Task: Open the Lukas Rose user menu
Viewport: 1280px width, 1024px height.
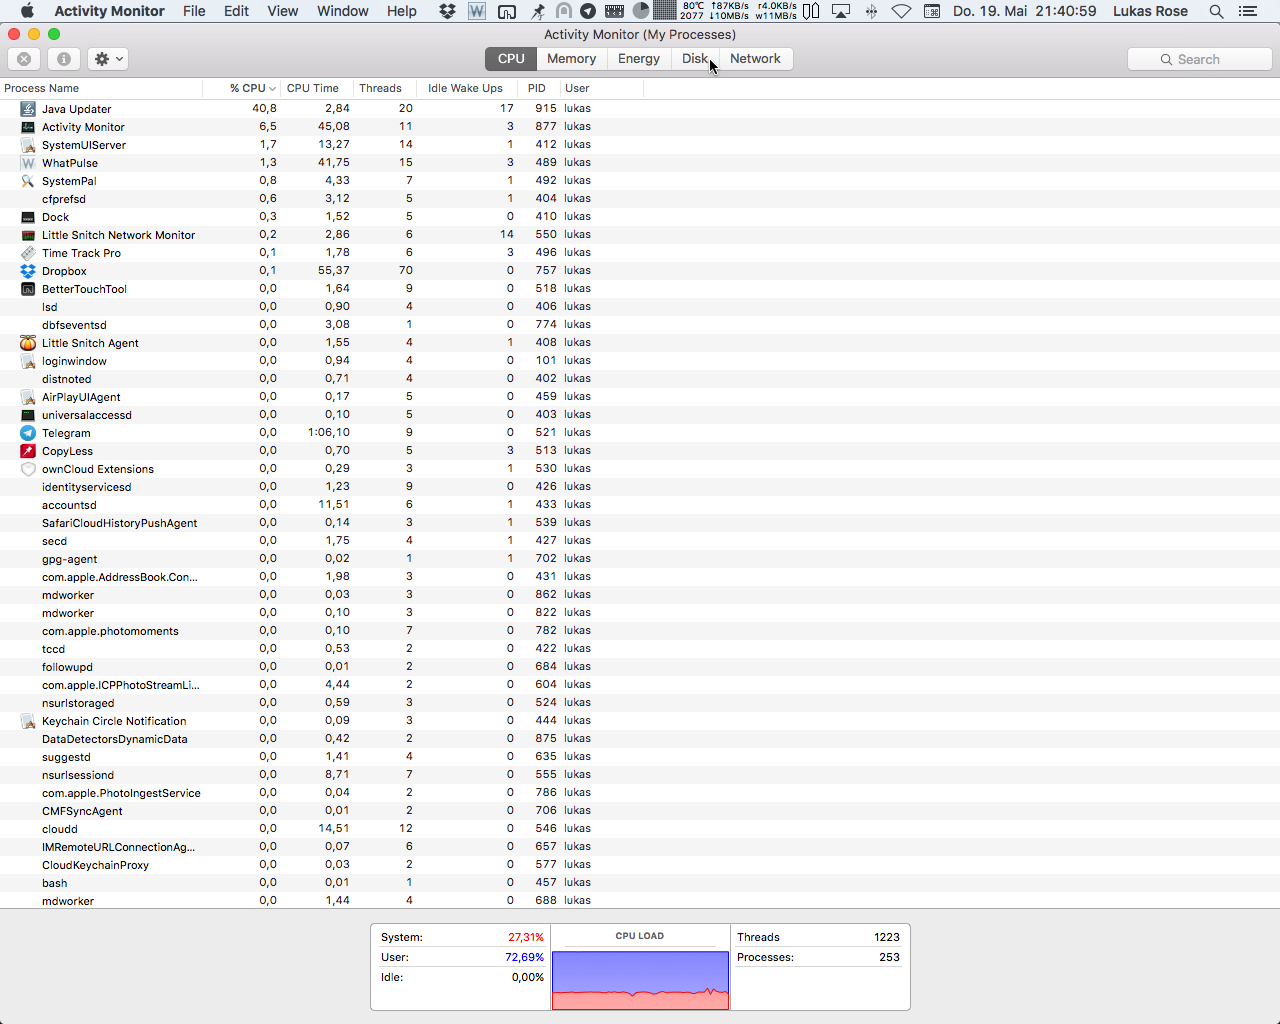Action: pyautogui.click(x=1150, y=11)
